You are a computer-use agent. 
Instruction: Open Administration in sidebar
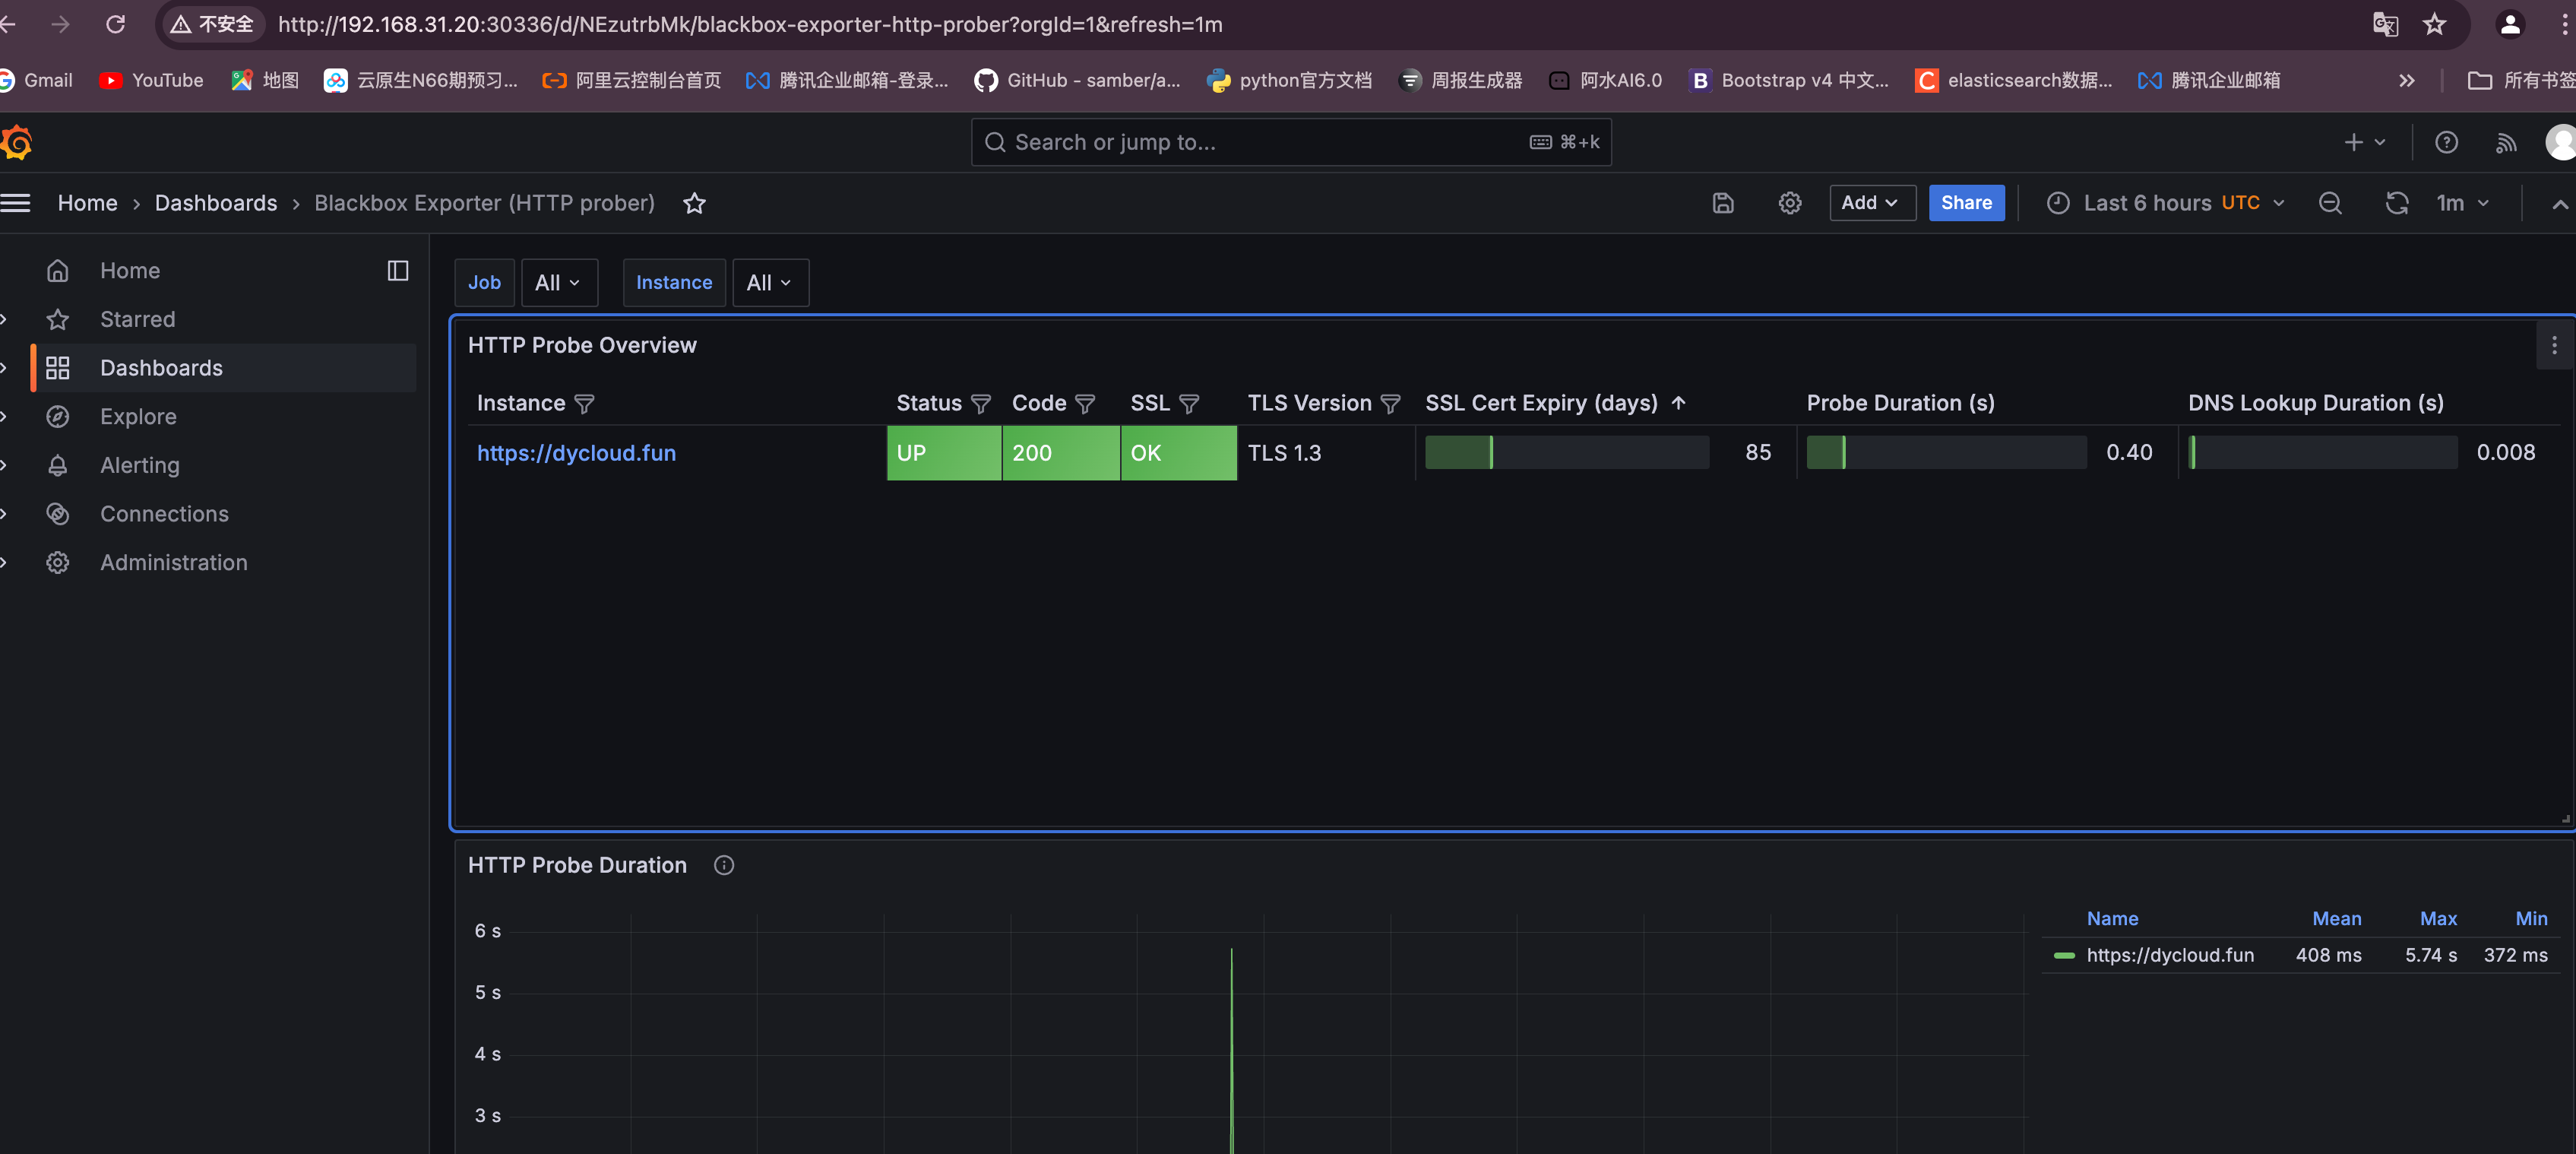point(173,562)
